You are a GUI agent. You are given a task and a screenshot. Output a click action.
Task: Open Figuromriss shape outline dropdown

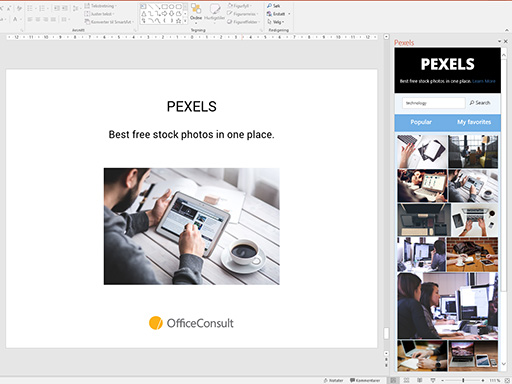(x=243, y=14)
